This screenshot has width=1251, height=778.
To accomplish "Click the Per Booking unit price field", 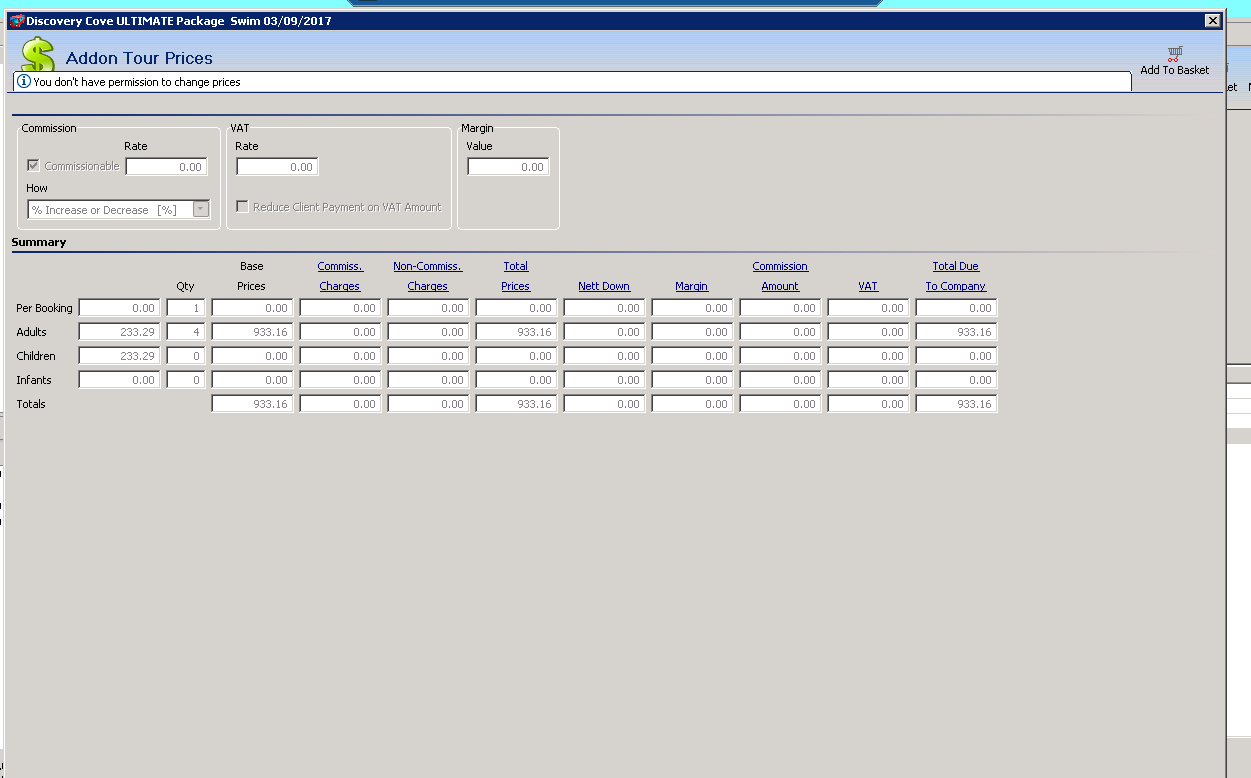I will (119, 308).
